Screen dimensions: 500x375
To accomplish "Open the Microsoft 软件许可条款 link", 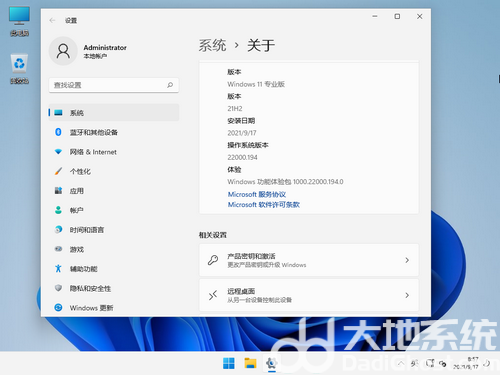I will pos(264,205).
